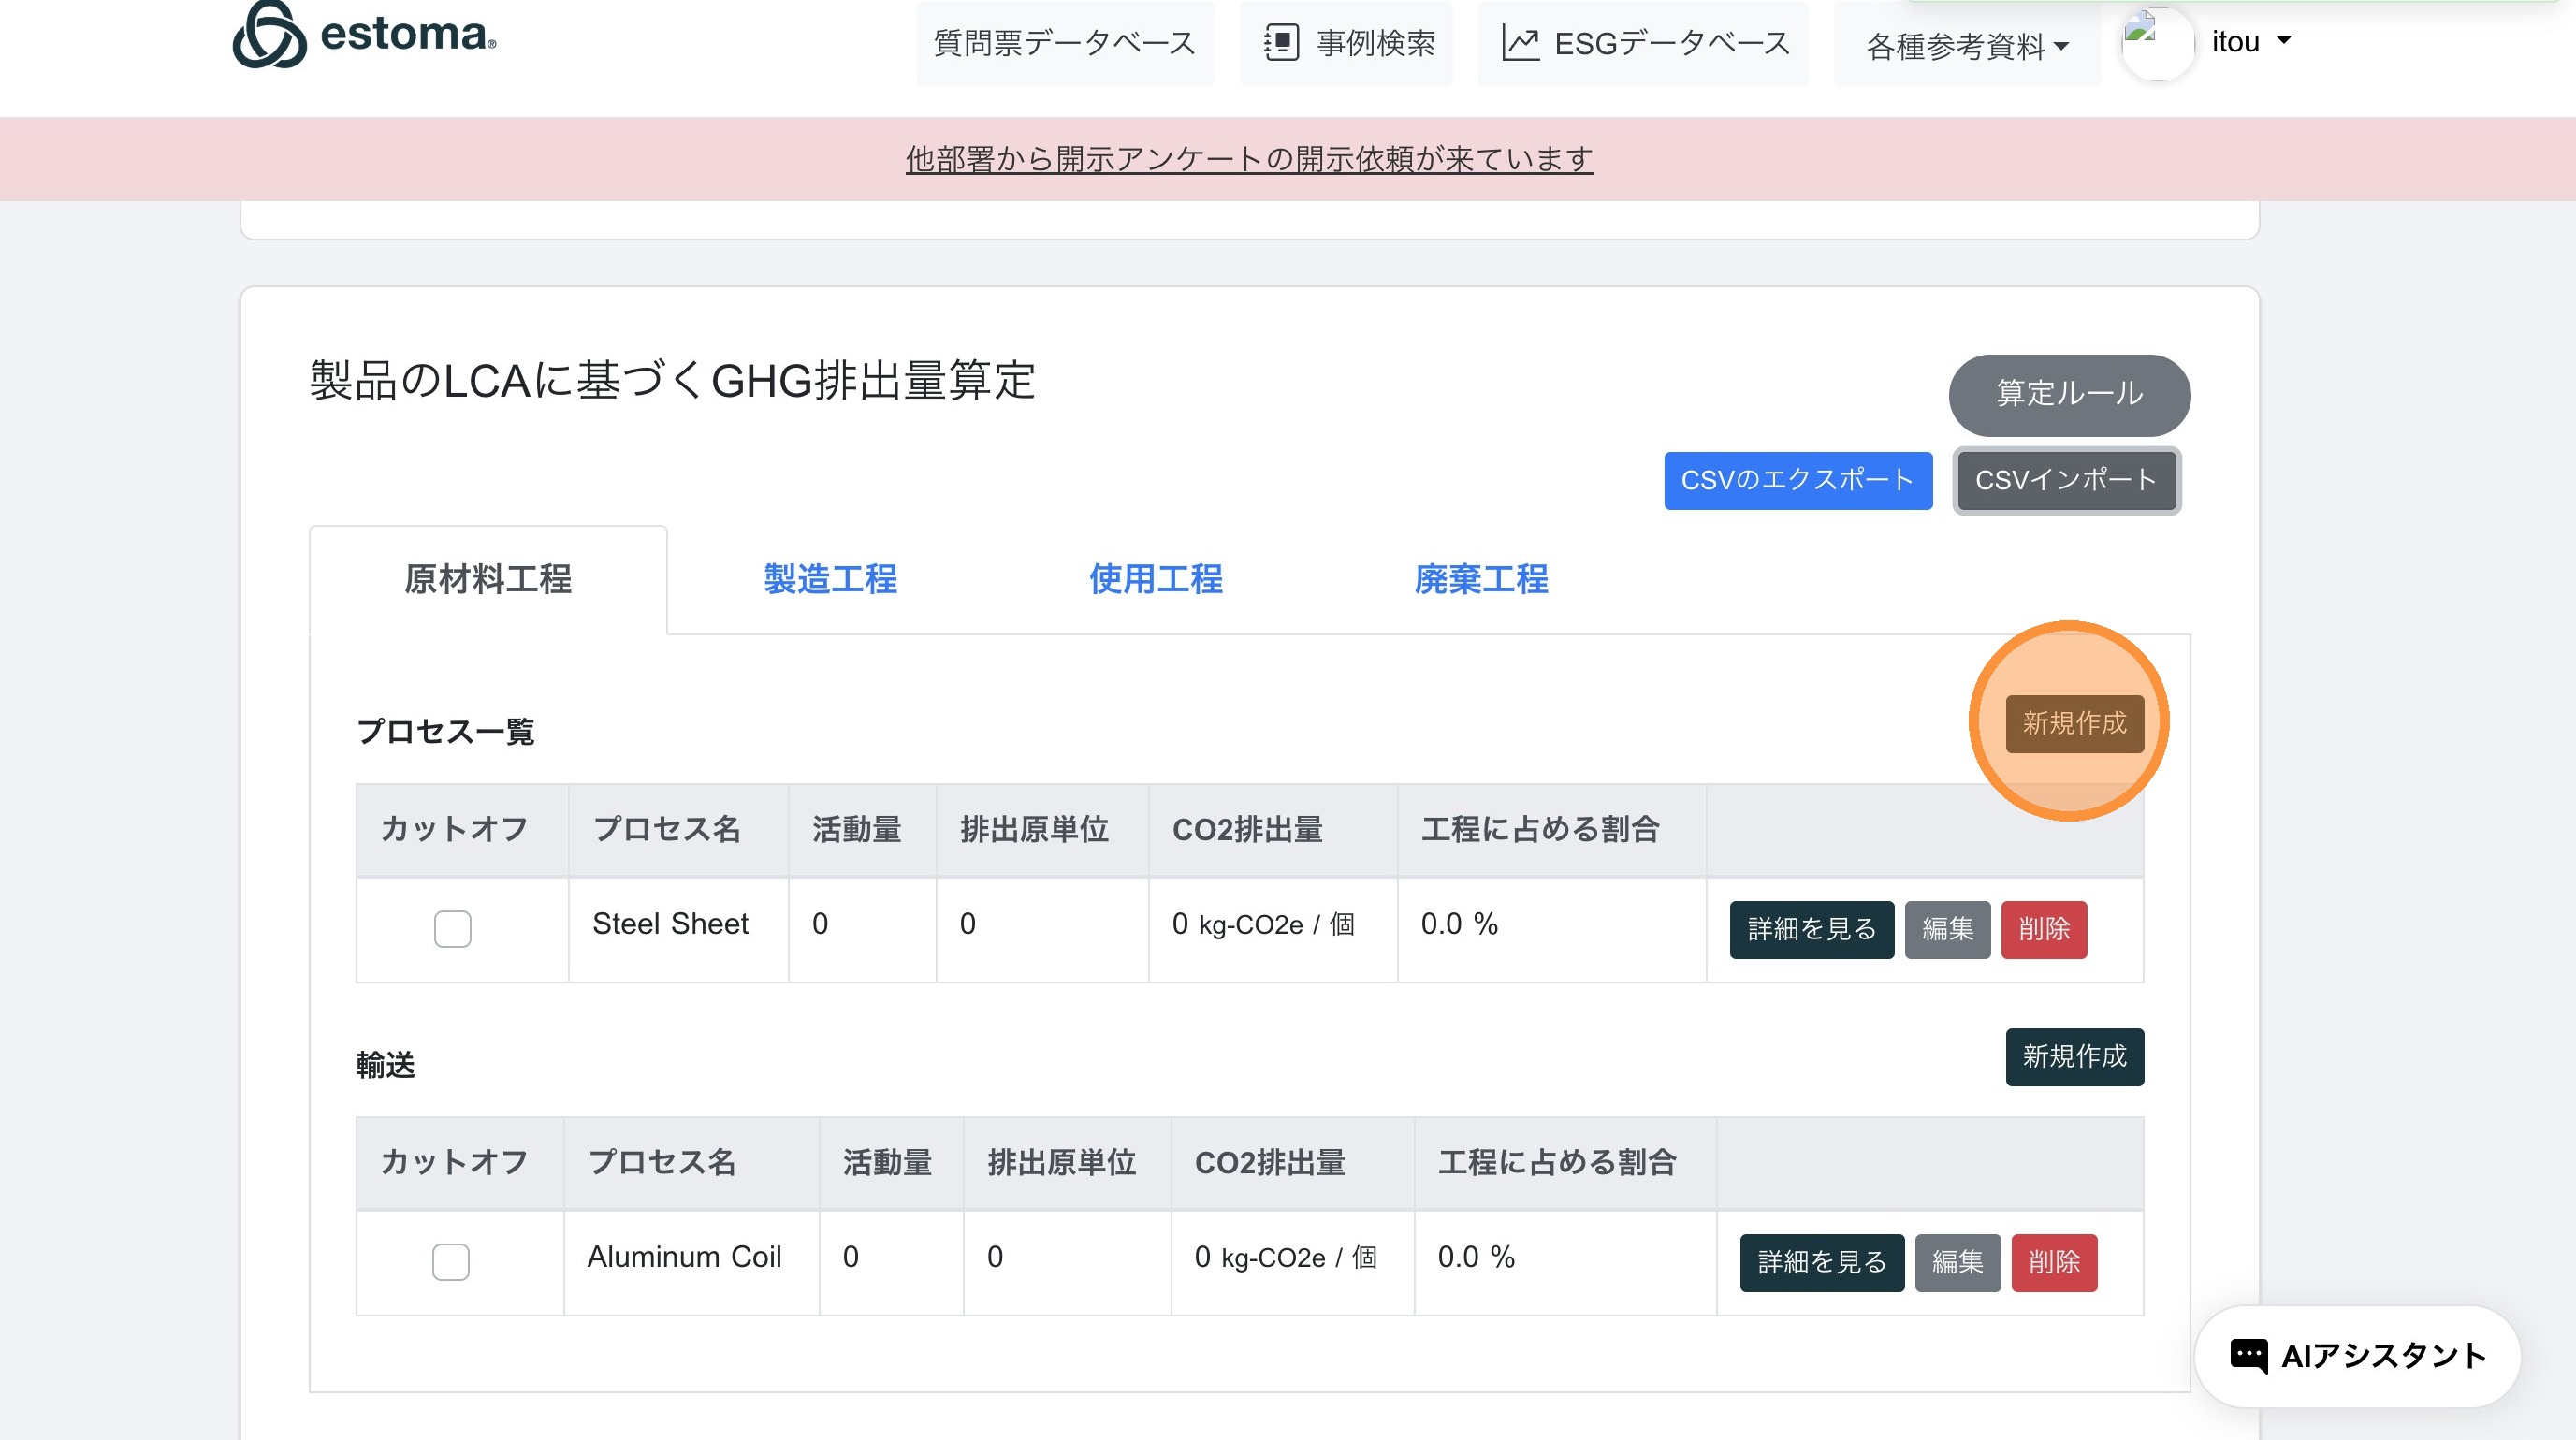Open ESGデータベース chart icon
Screen dimensions: 2576x1440
pos(1520,43)
